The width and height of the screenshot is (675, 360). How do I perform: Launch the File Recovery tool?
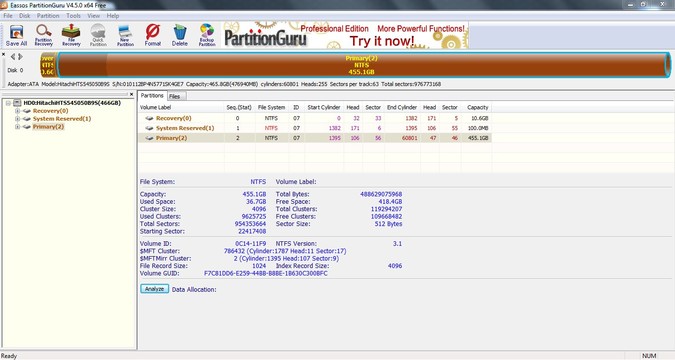click(71, 35)
